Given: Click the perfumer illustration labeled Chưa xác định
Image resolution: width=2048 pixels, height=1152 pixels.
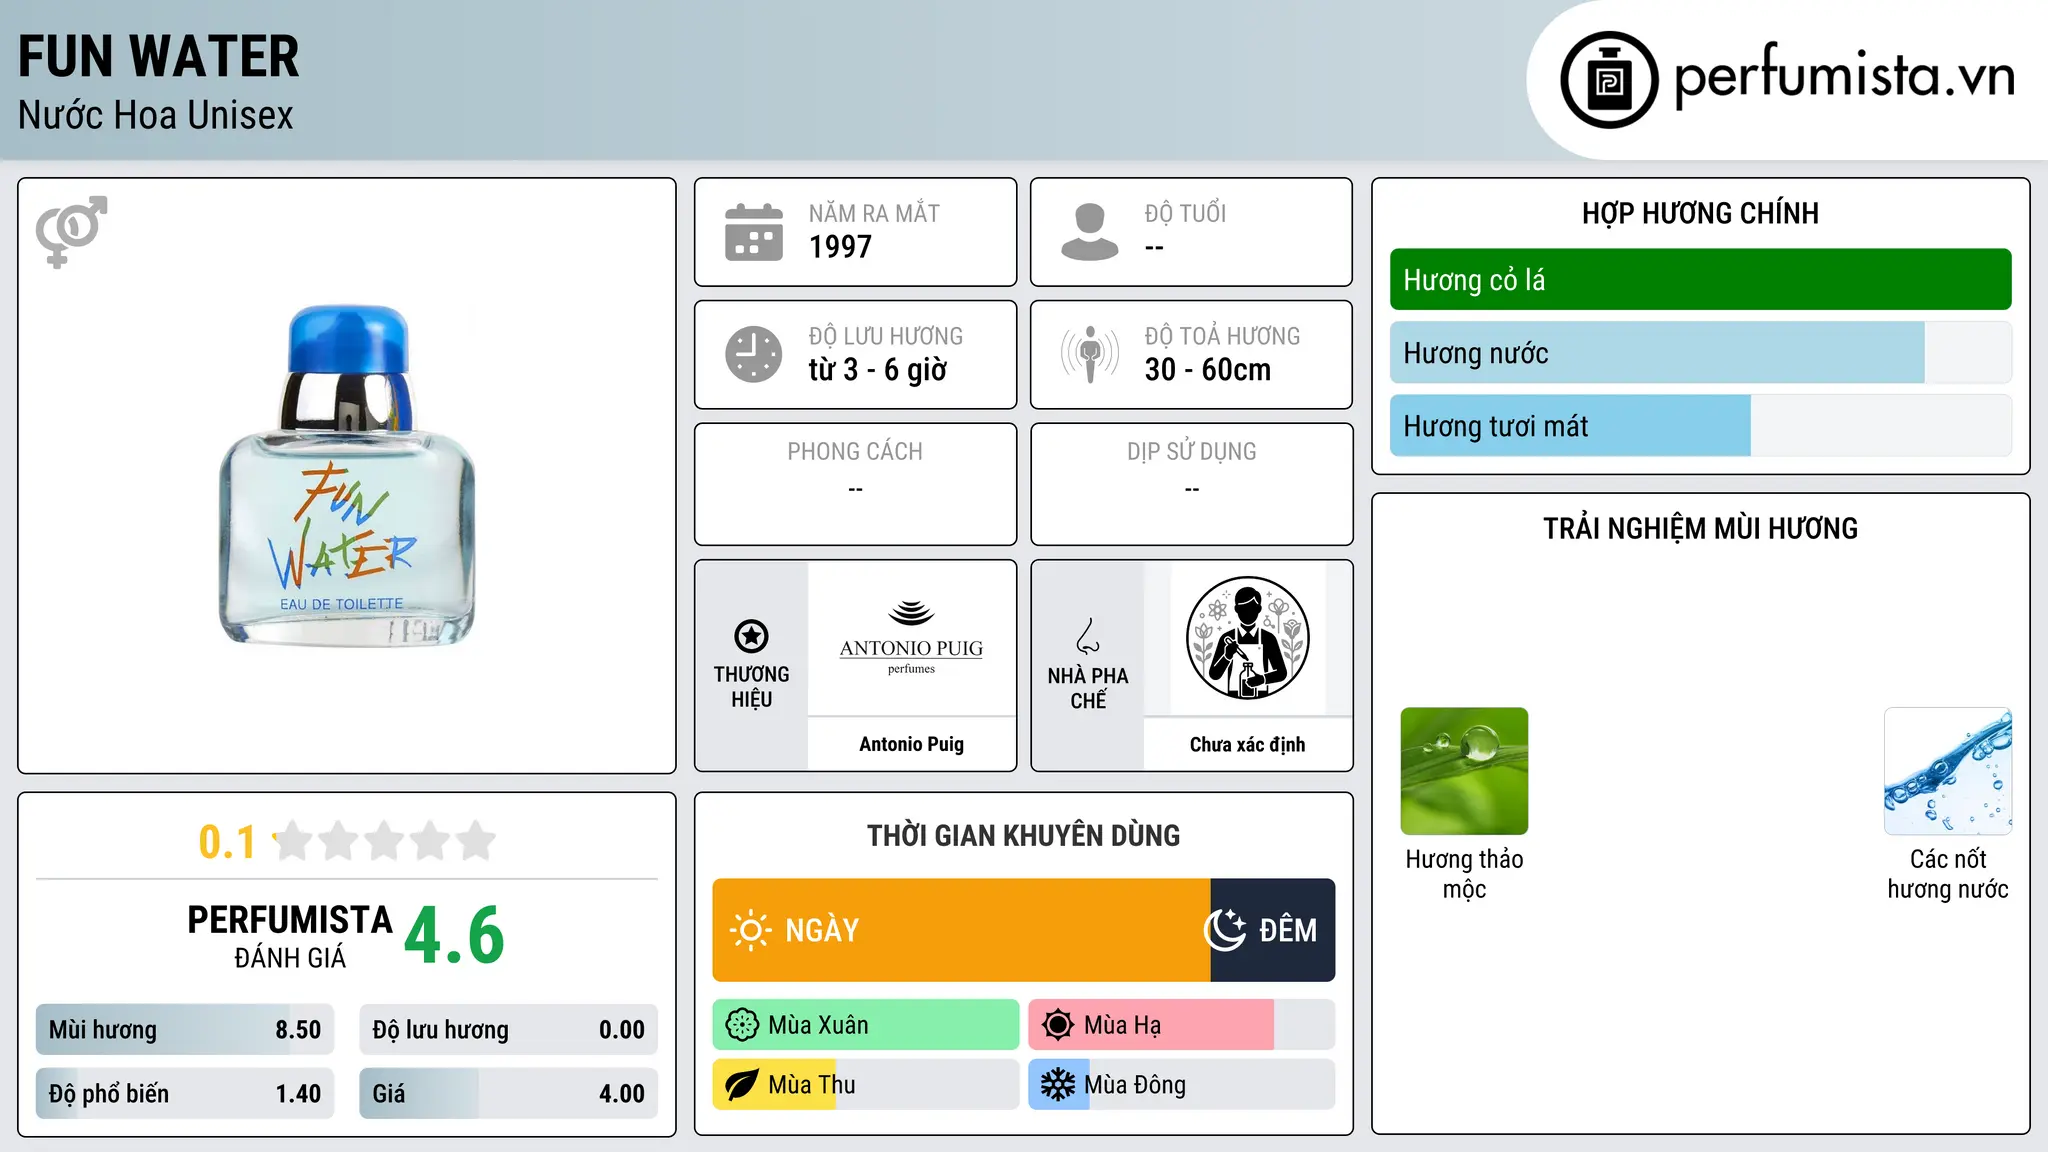Looking at the screenshot, I should [1247, 638].
